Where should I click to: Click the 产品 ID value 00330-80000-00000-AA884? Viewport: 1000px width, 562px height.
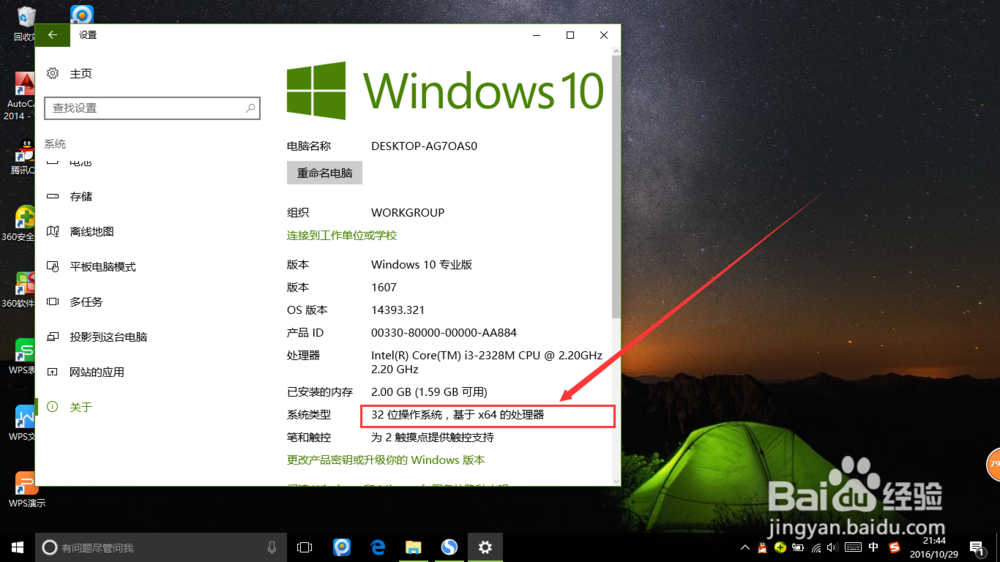pos(444,333)
